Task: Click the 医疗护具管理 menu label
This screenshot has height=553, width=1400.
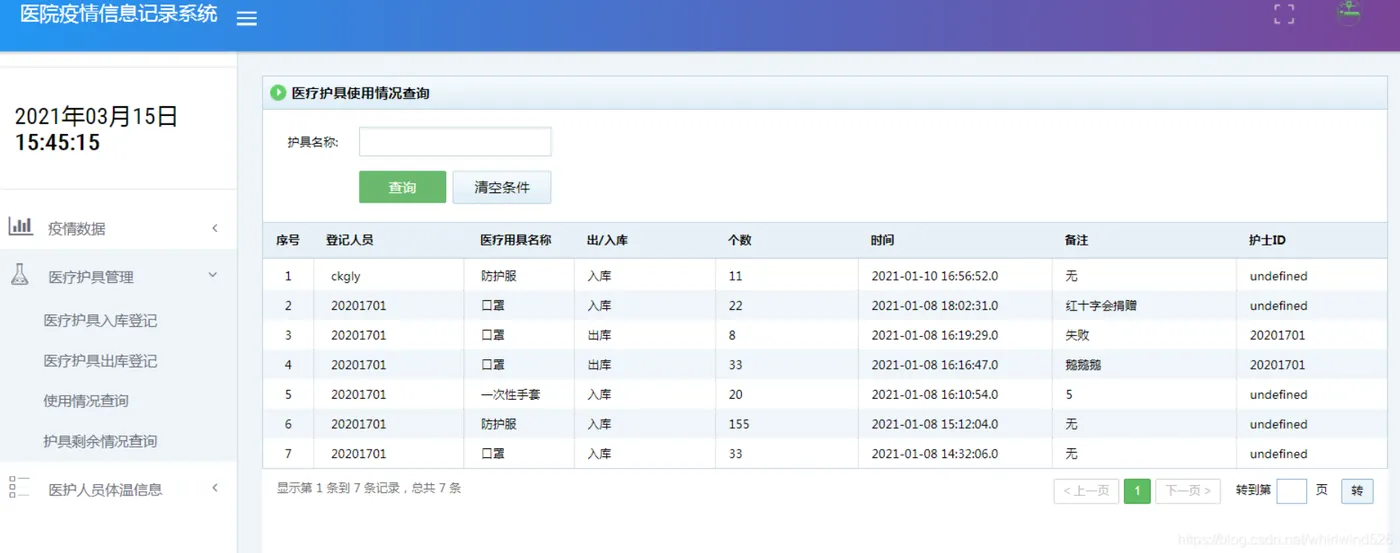Action: 91,277
